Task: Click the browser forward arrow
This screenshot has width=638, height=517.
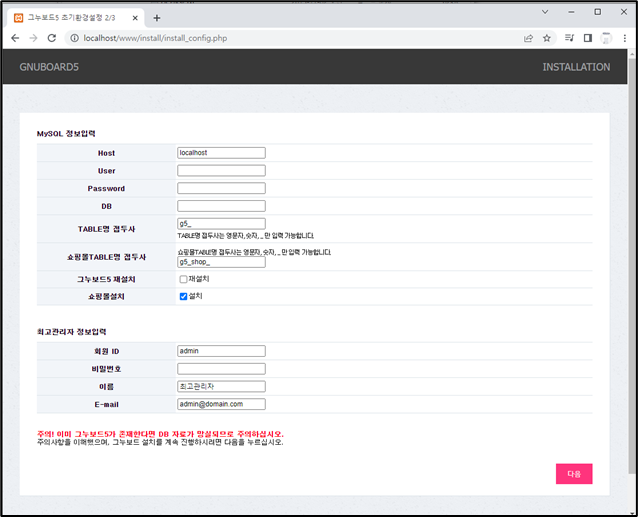Action: pyautogui.click(x=33, y=38)
